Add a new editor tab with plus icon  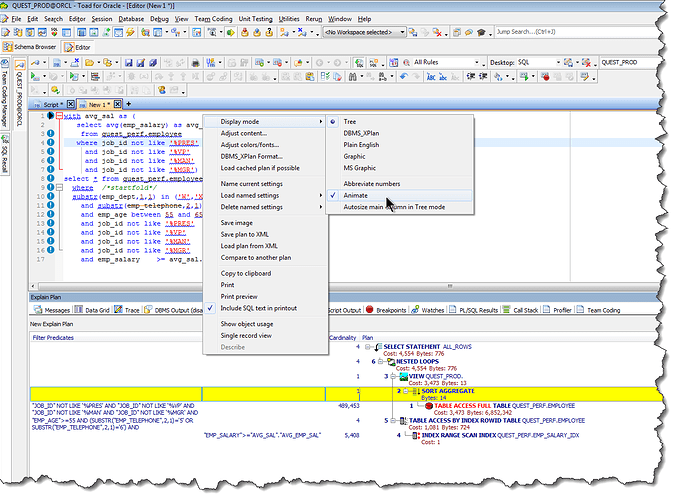coord(129,104)
